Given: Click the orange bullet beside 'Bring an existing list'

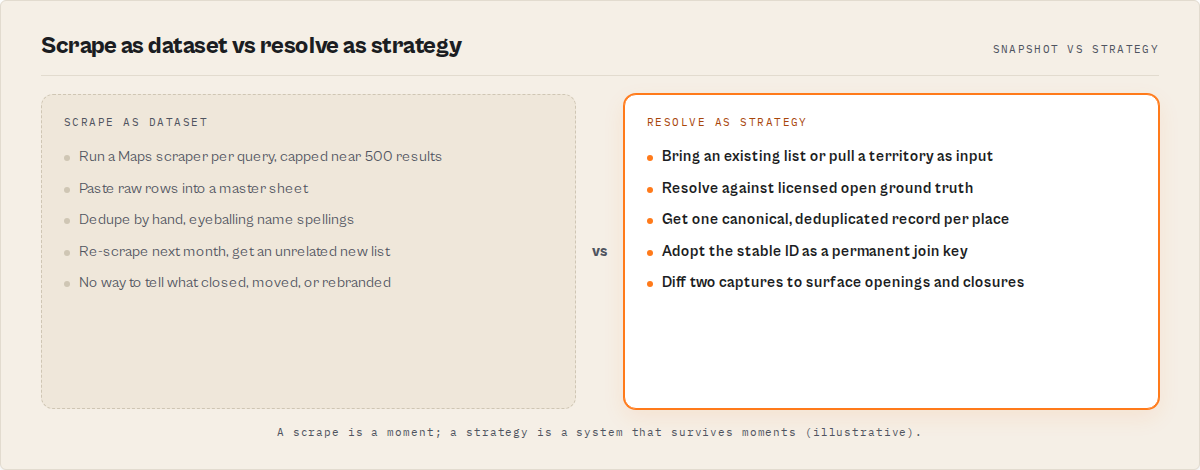Looking at the screenshot, I should tap(650, 158).
